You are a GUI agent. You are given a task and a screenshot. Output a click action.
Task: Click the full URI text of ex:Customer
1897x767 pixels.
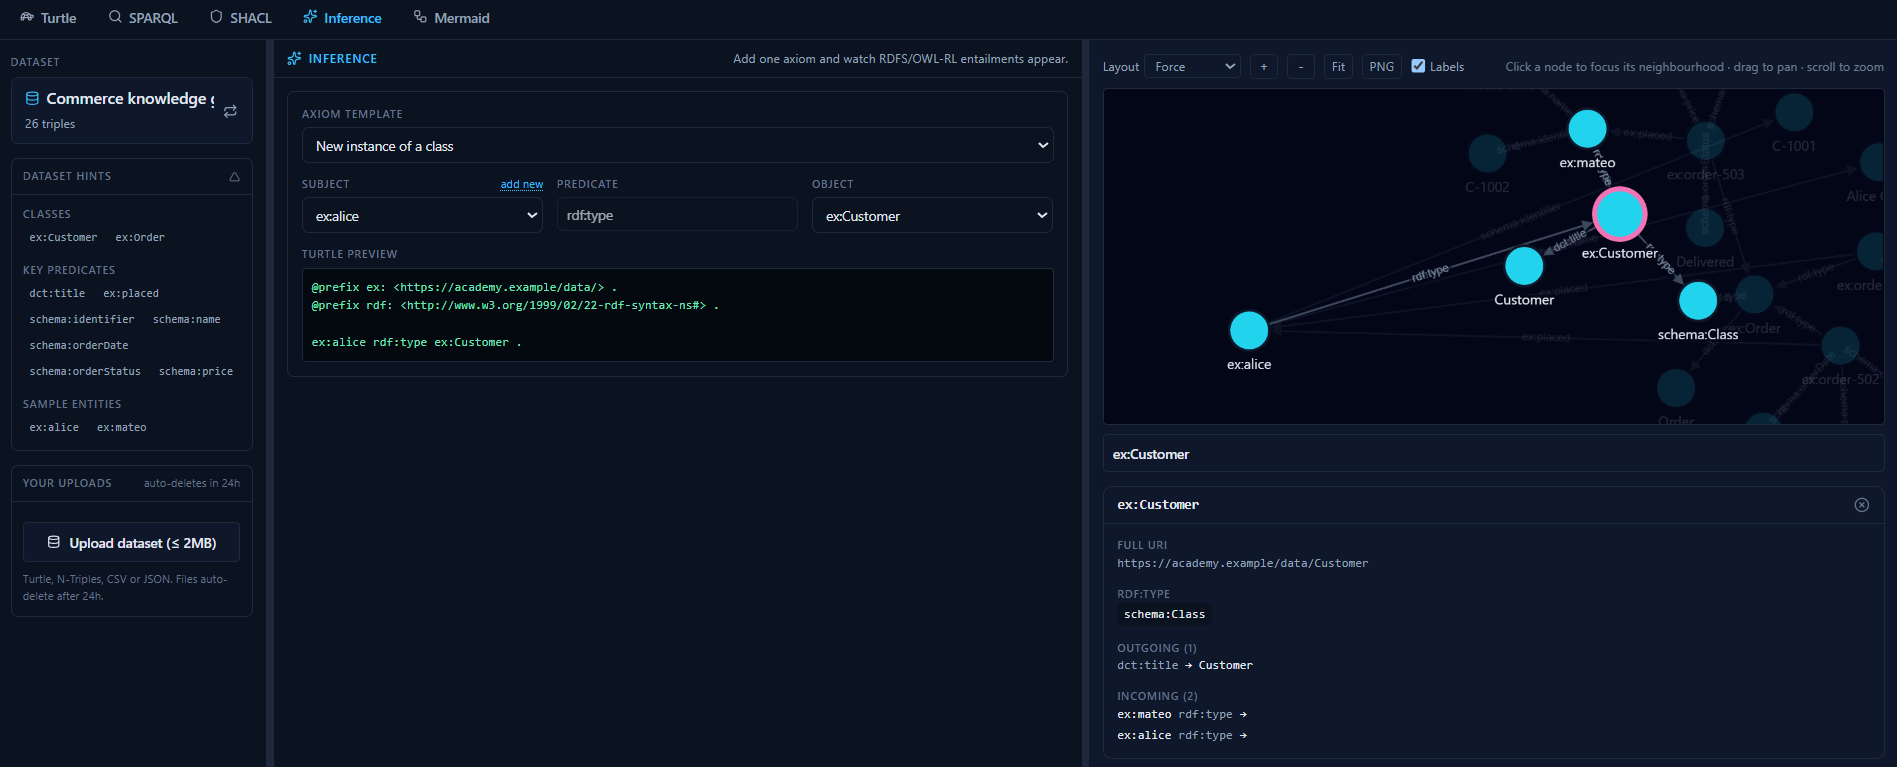[1242, 564]
